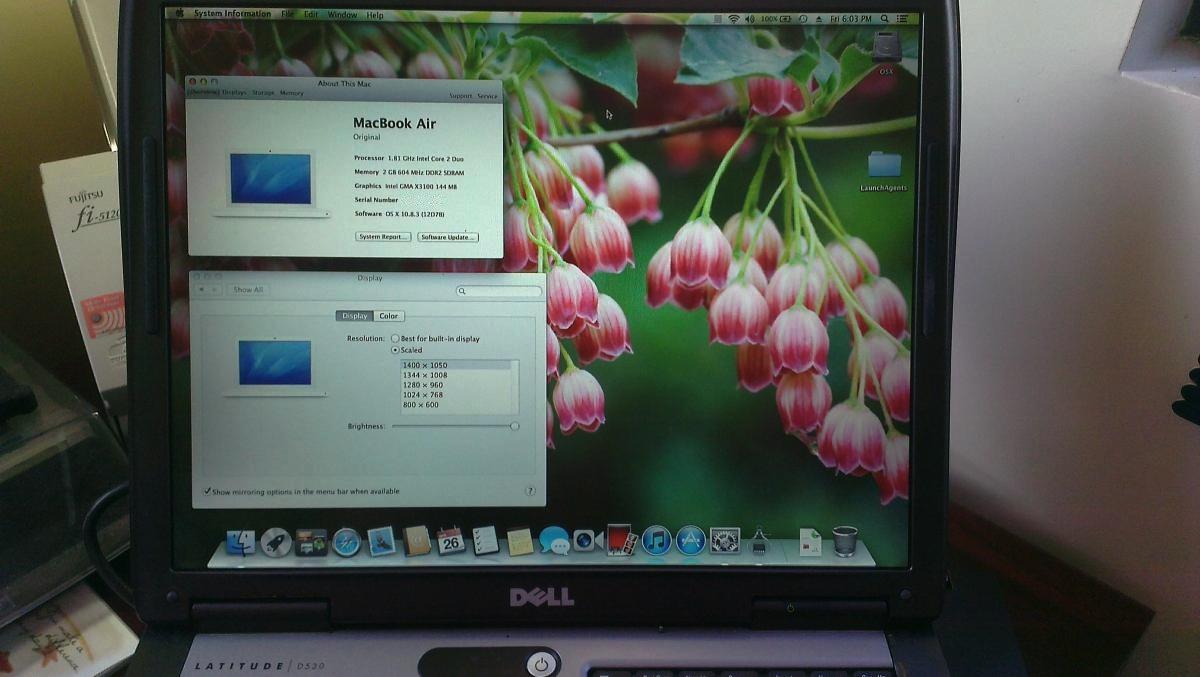Screen dimensions: 1200x677
Task: Select Best for built-in display radio
Action: coord(396,339)
